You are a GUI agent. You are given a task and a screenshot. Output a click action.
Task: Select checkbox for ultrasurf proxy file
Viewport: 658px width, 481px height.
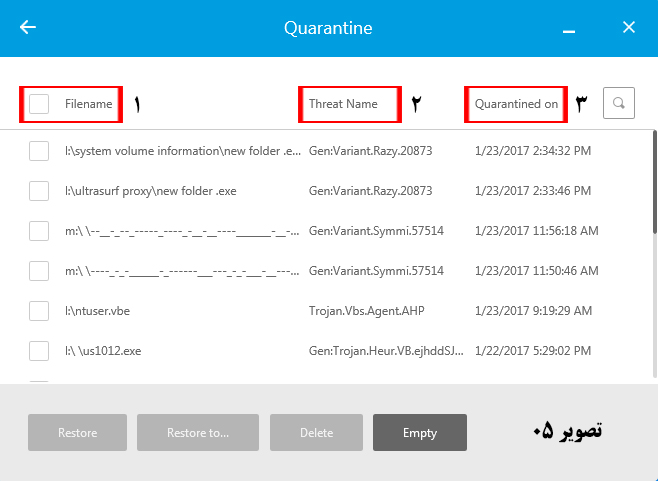(39, 191)
